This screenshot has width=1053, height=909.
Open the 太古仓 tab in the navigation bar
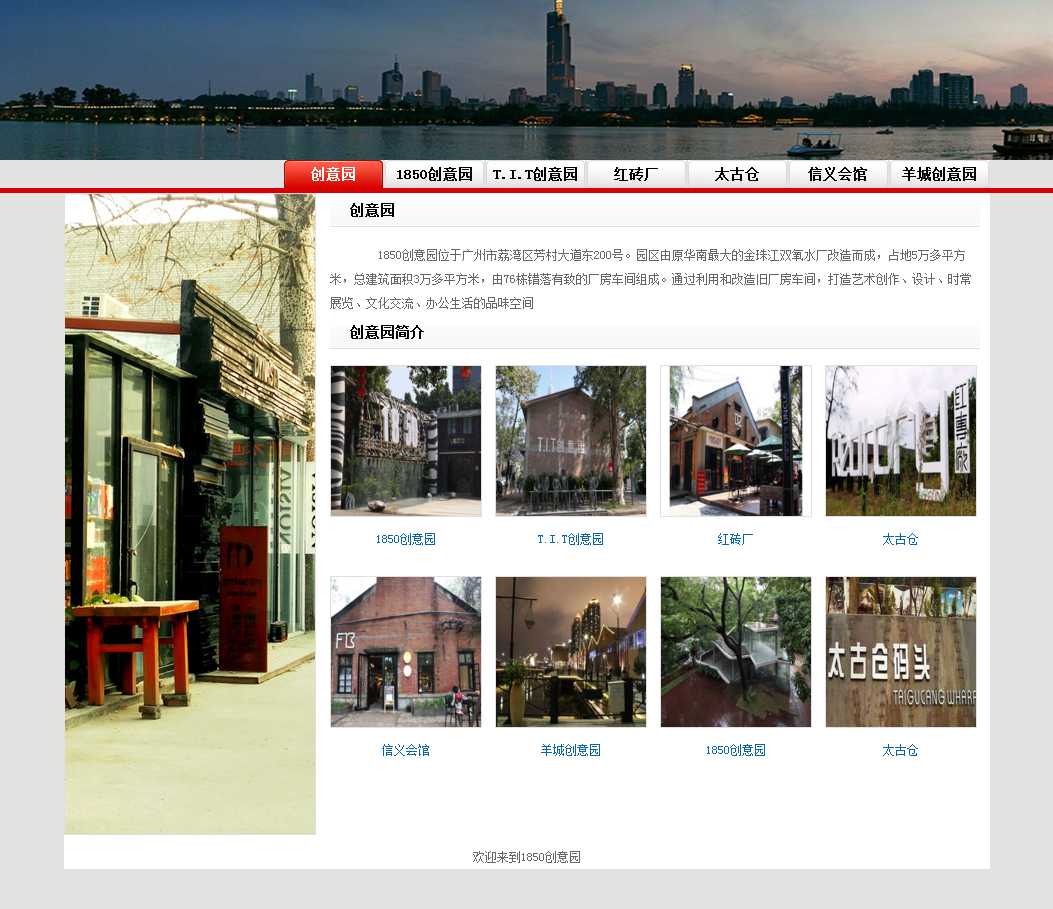click(x=737, y=174)
